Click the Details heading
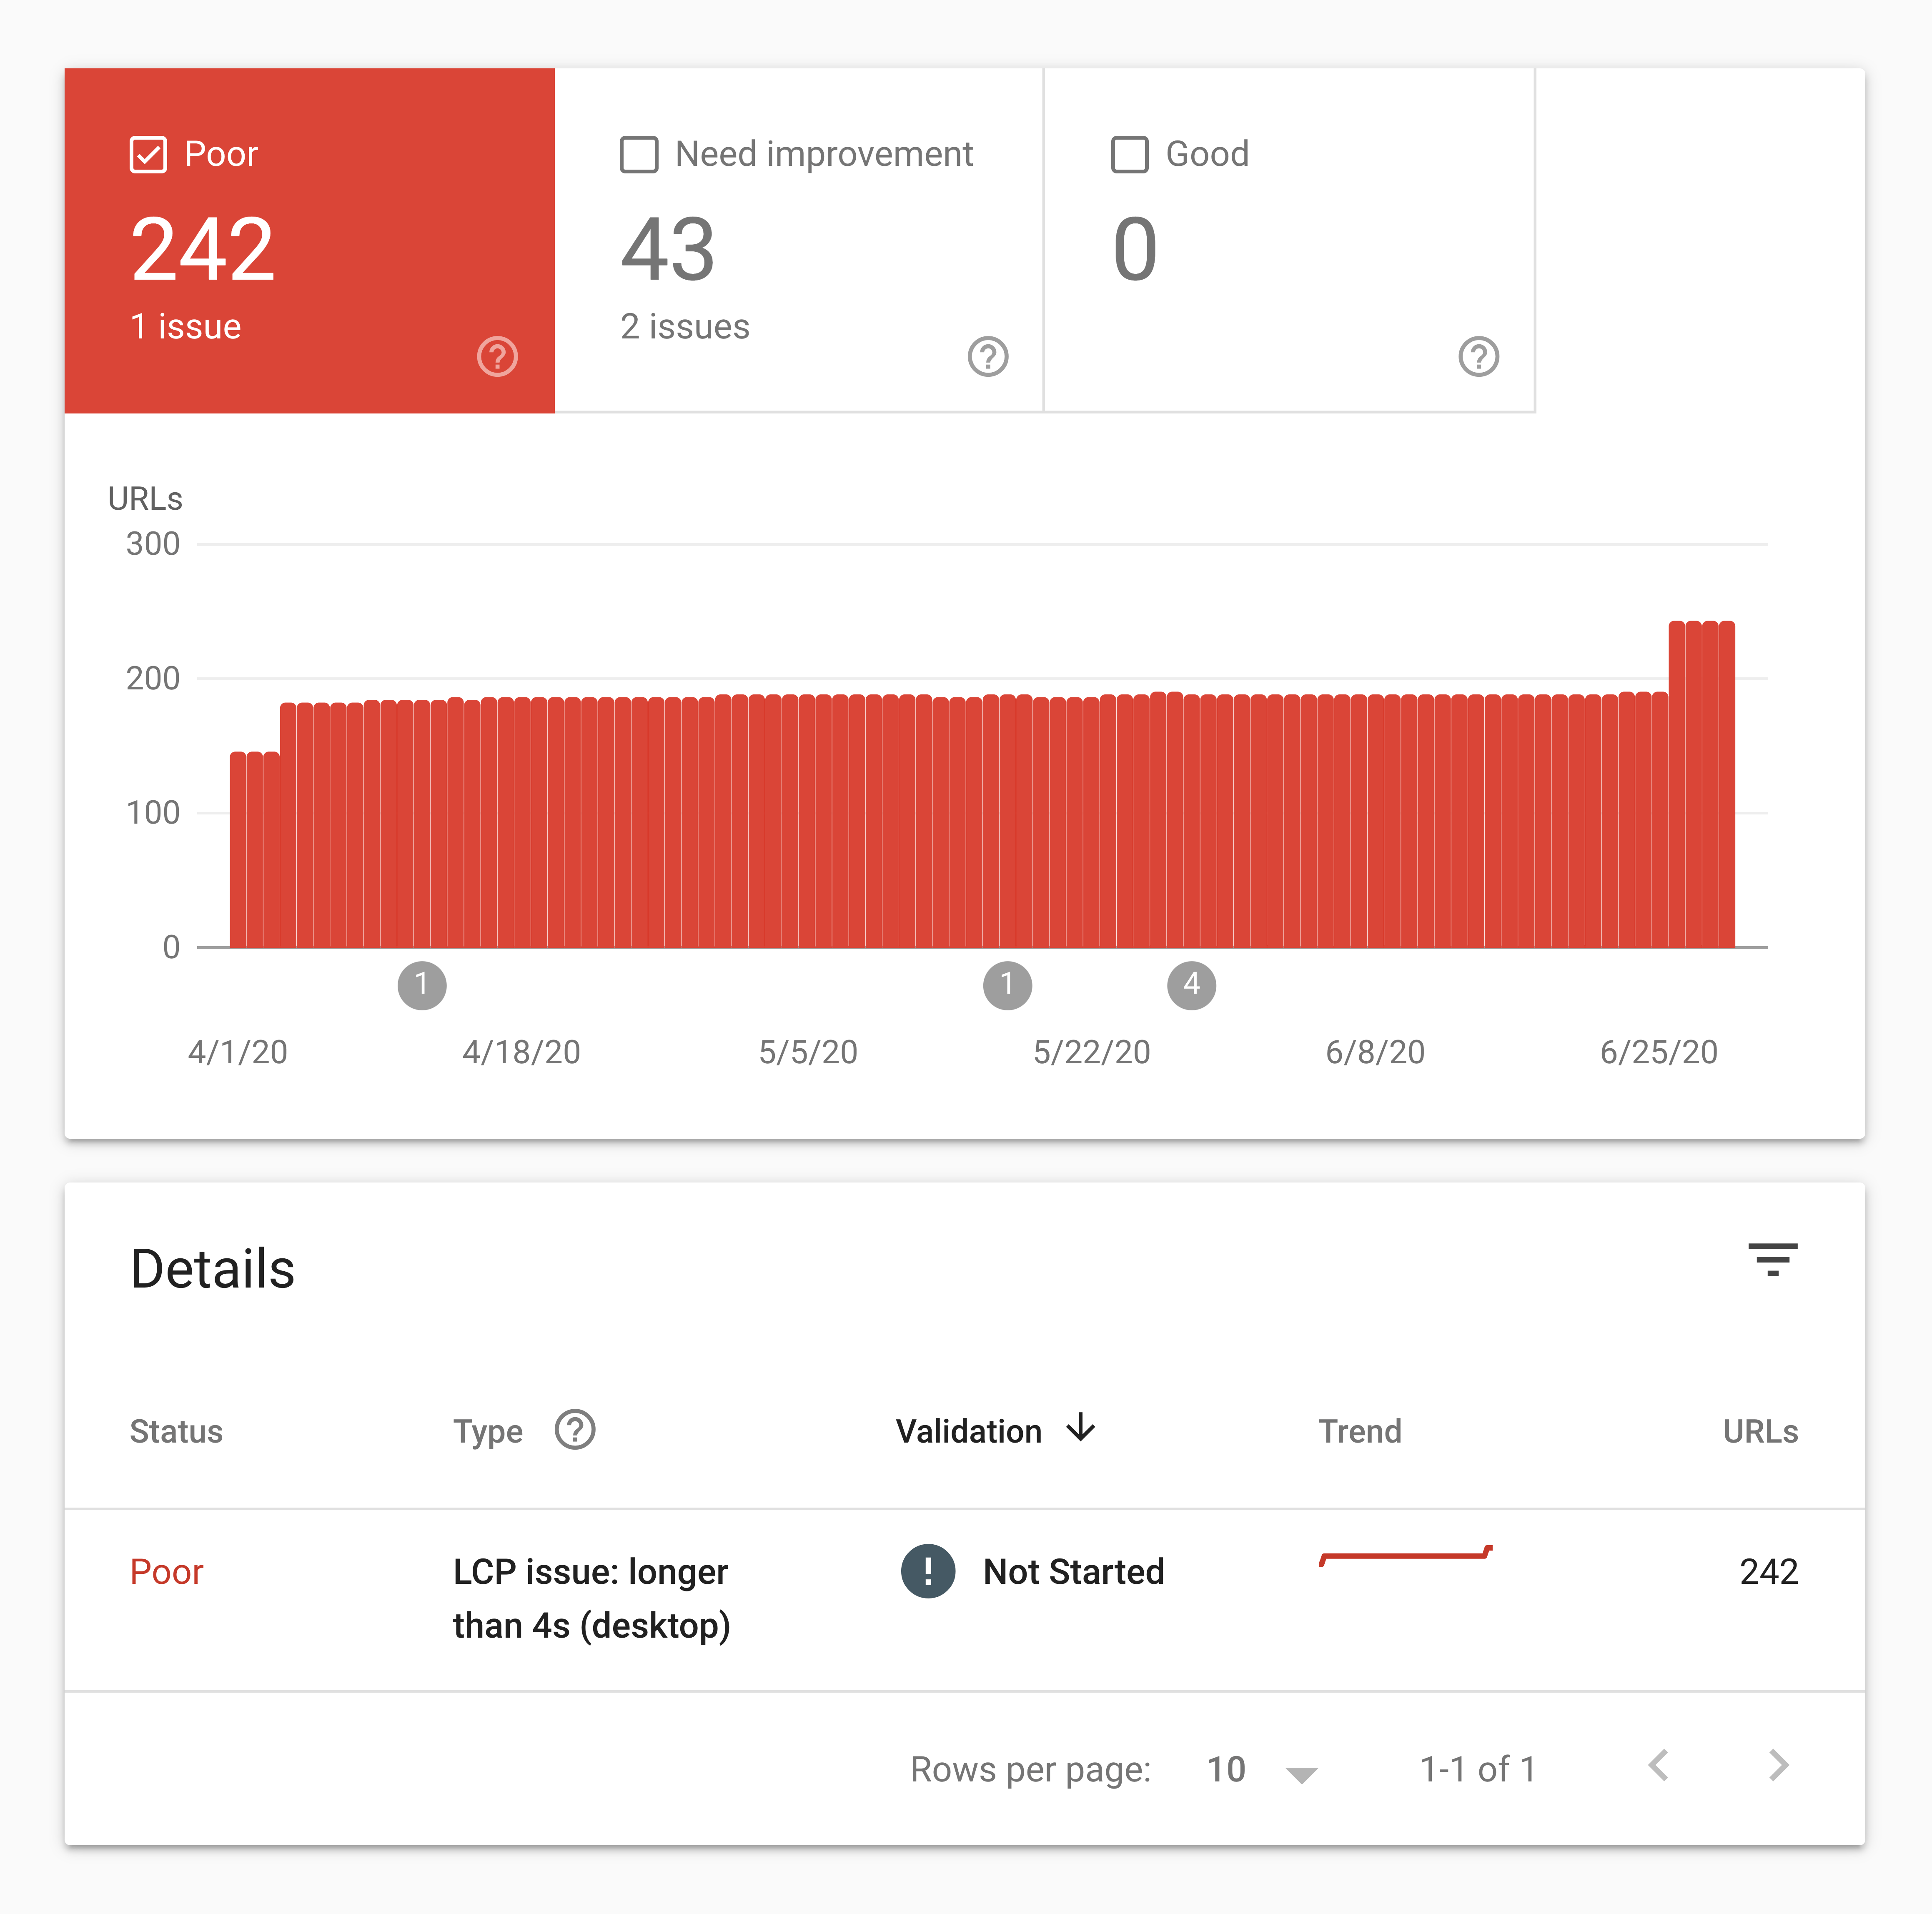 (x=212, y=1269)
